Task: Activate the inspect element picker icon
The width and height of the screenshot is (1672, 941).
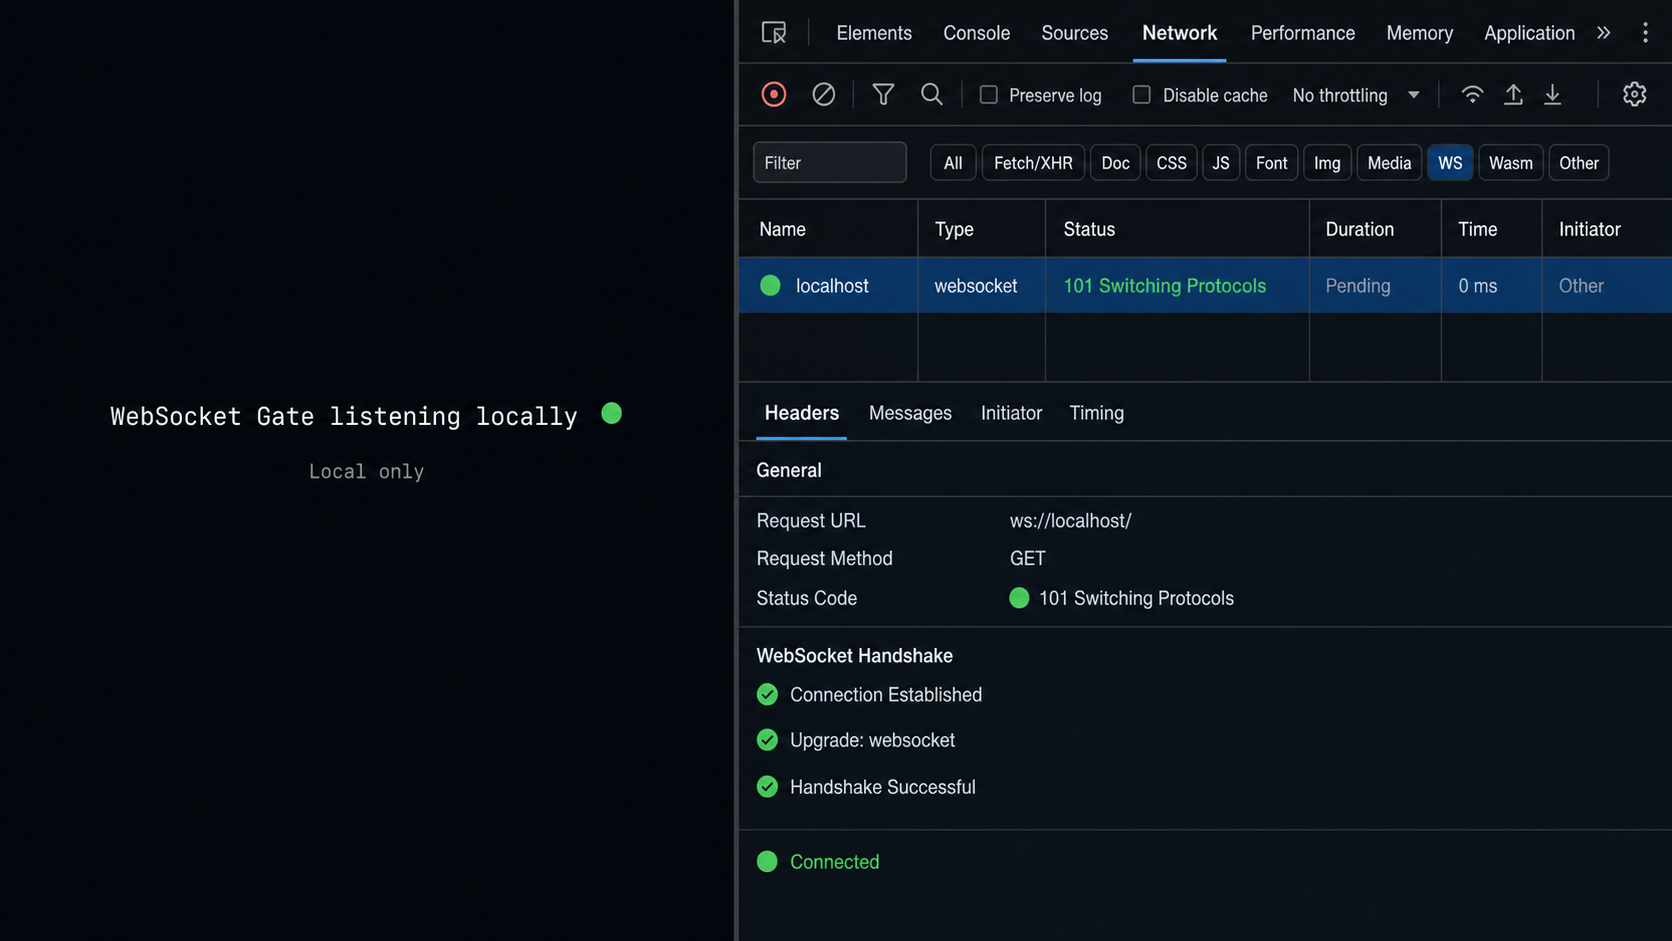Action: [774, 33]
